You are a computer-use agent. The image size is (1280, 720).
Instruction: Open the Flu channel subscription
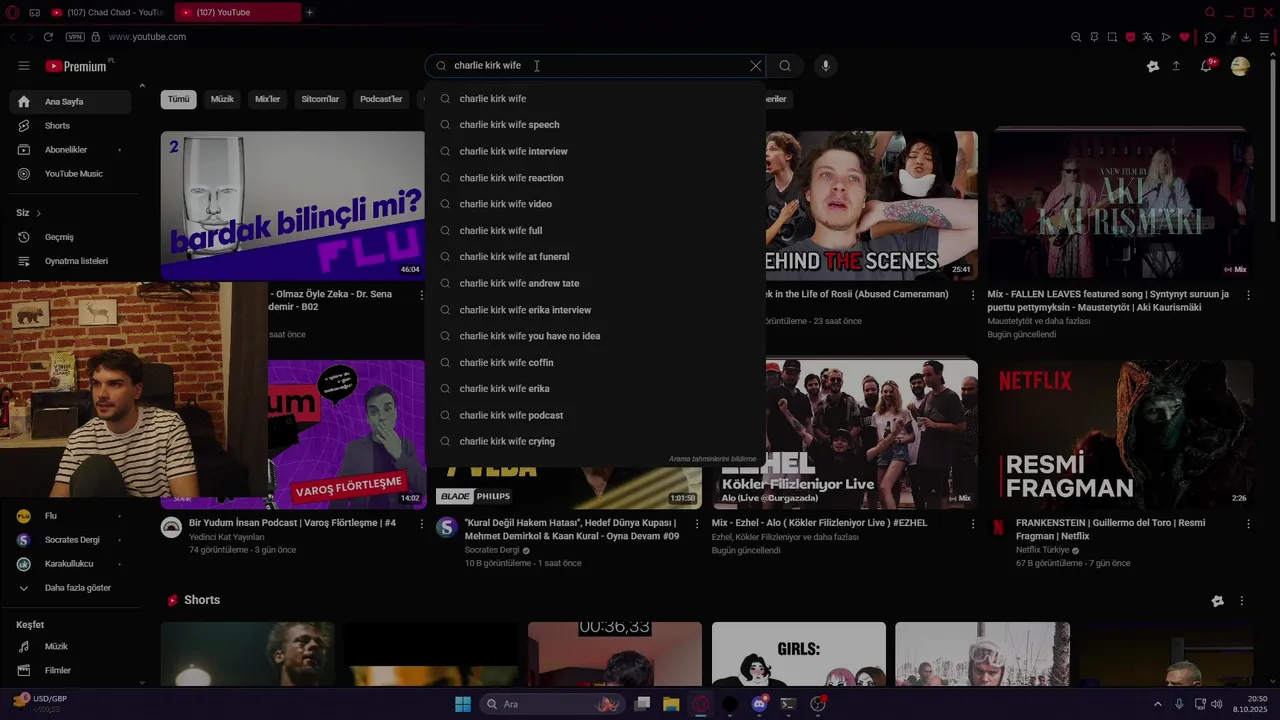(x=70, y=516)
